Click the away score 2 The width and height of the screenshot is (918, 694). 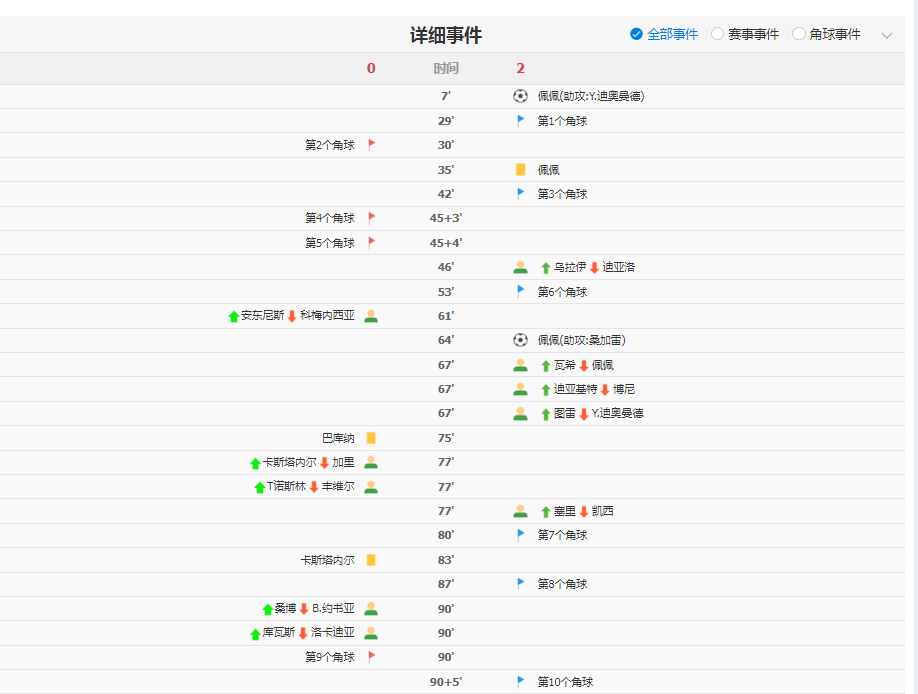coord(520,69)
